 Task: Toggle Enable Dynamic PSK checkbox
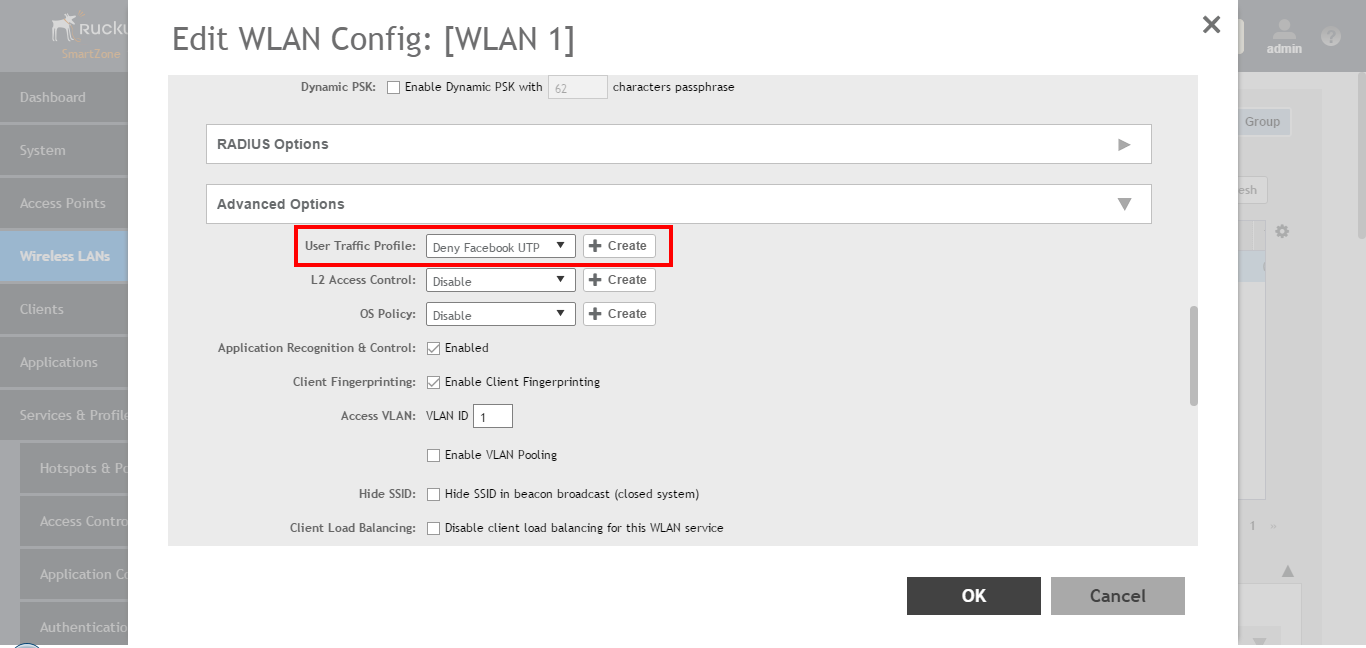click(x=393, y=87)
